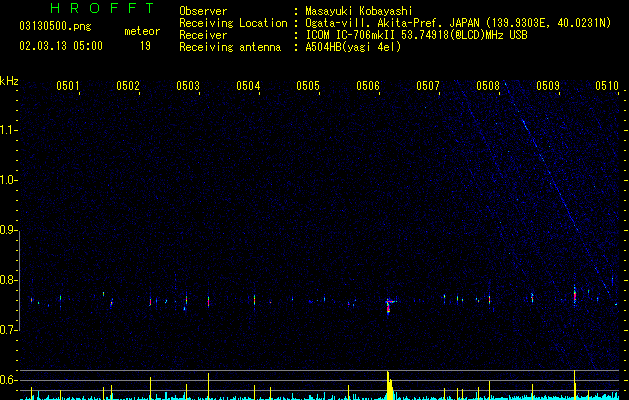Click the 0504 time marker

pos(248,86)
